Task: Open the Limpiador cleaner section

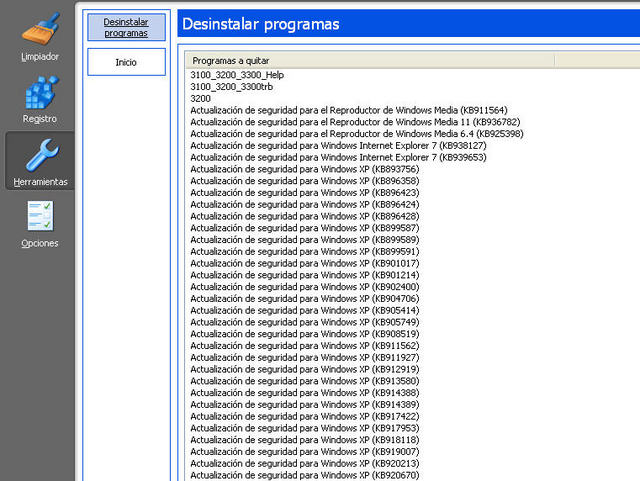Action: coord(40,38)
